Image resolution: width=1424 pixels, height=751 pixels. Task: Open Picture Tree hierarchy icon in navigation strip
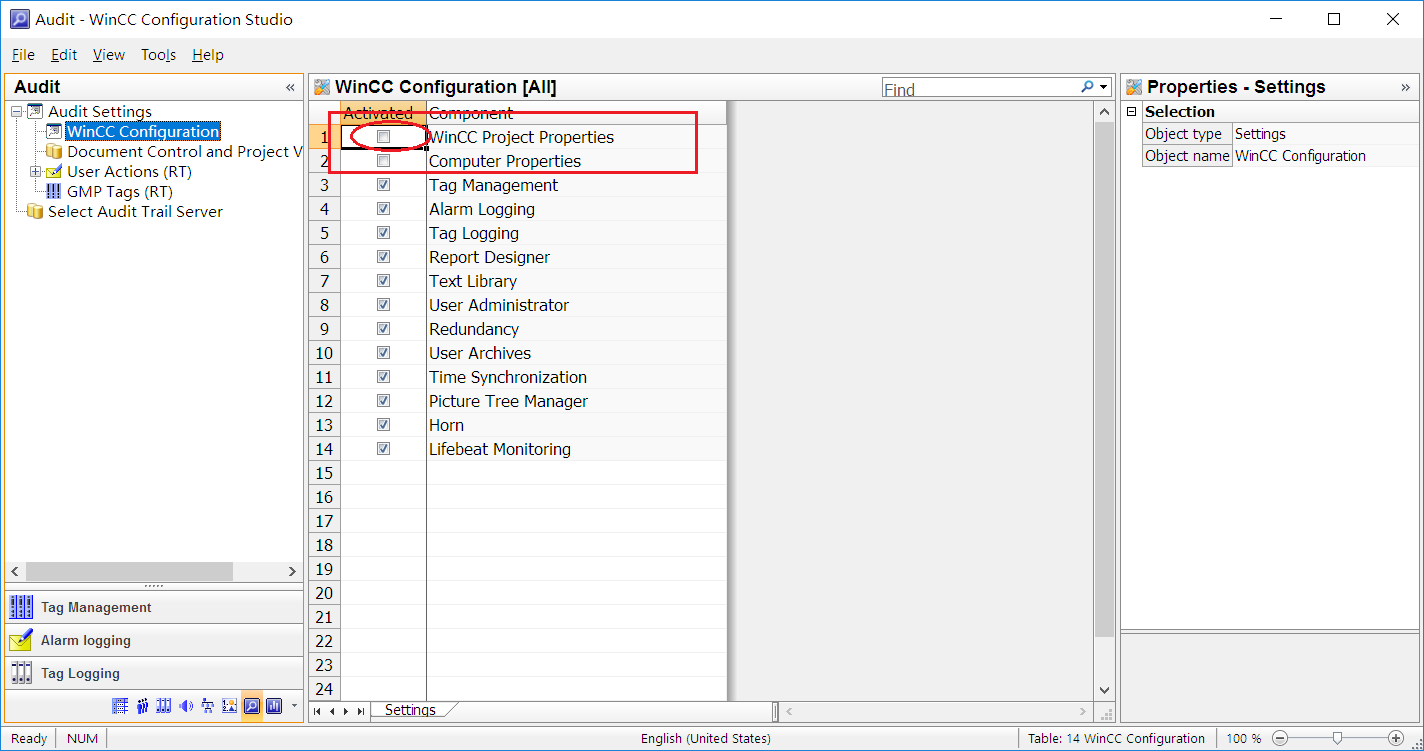tap(208, 706)
